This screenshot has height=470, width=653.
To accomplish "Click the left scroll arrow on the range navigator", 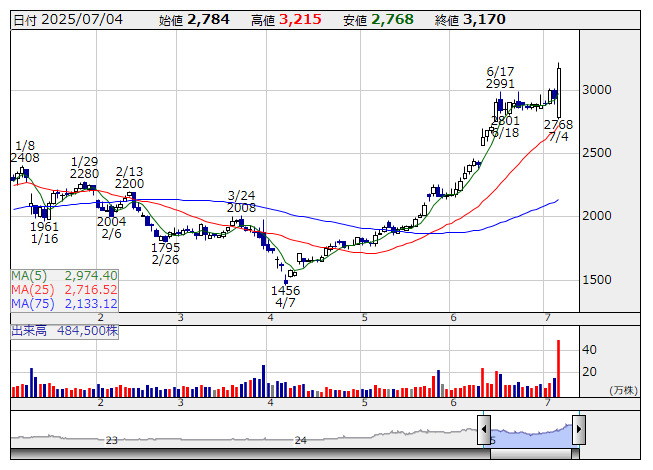I will pyautogui.click(x=484, y=429).
